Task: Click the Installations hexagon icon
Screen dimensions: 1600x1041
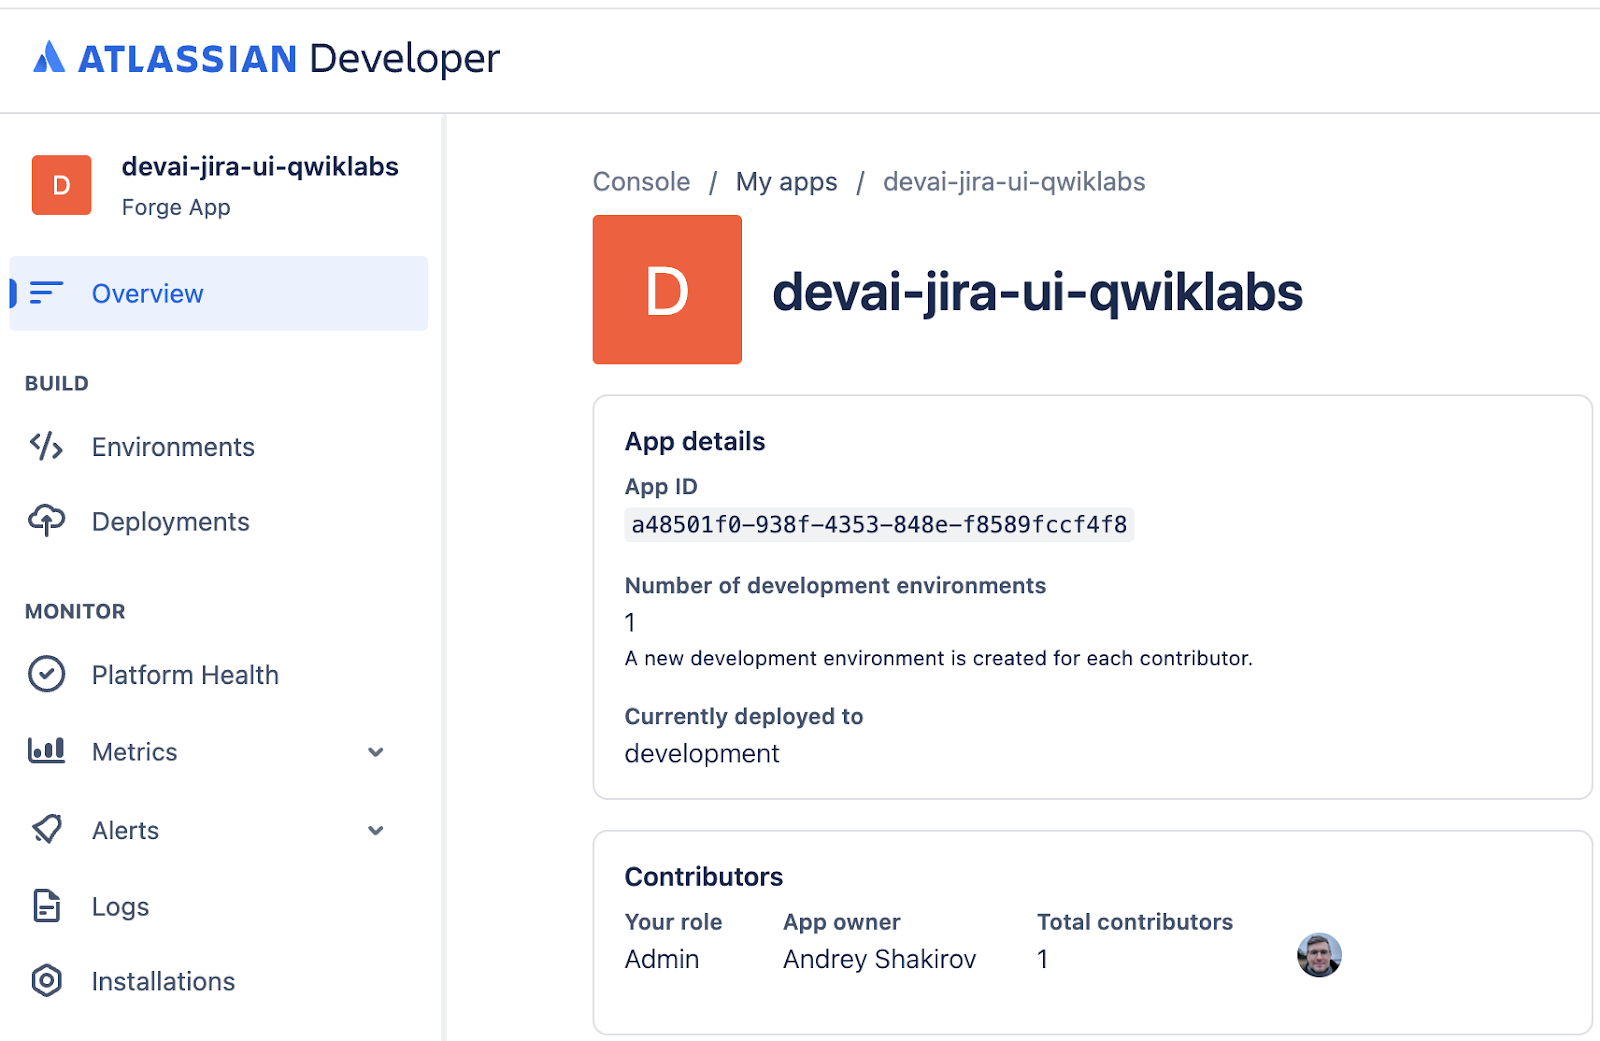Action: [x=46, y=981]
